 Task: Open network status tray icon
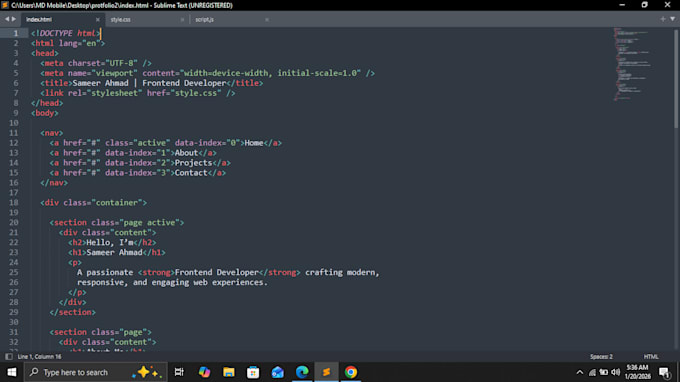[x=592, y=372]
